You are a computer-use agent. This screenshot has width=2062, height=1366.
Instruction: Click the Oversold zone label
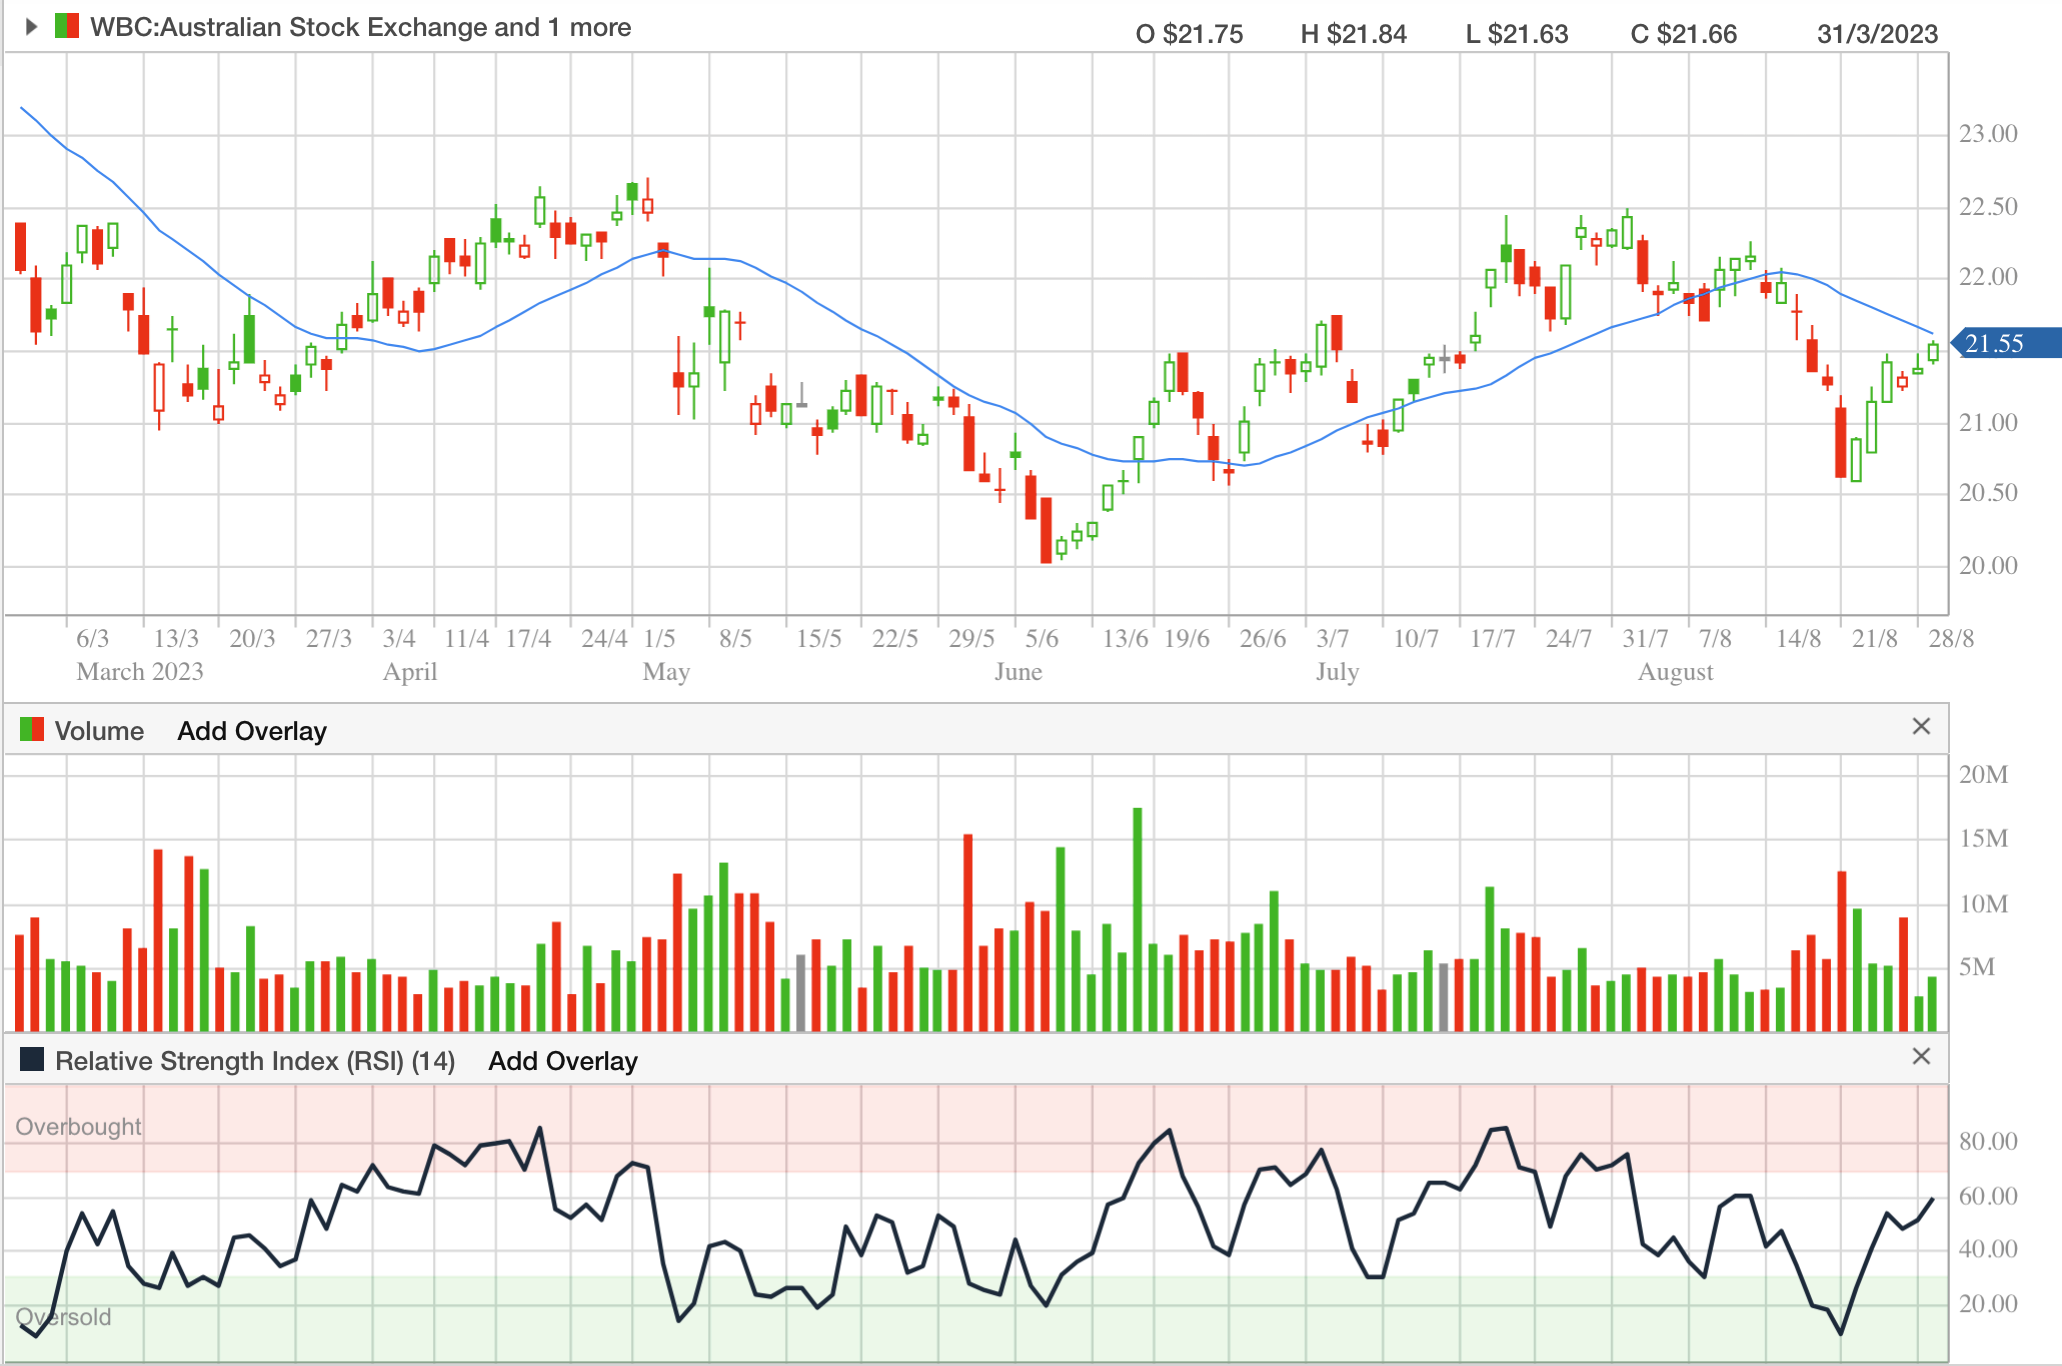point(63,1317)
